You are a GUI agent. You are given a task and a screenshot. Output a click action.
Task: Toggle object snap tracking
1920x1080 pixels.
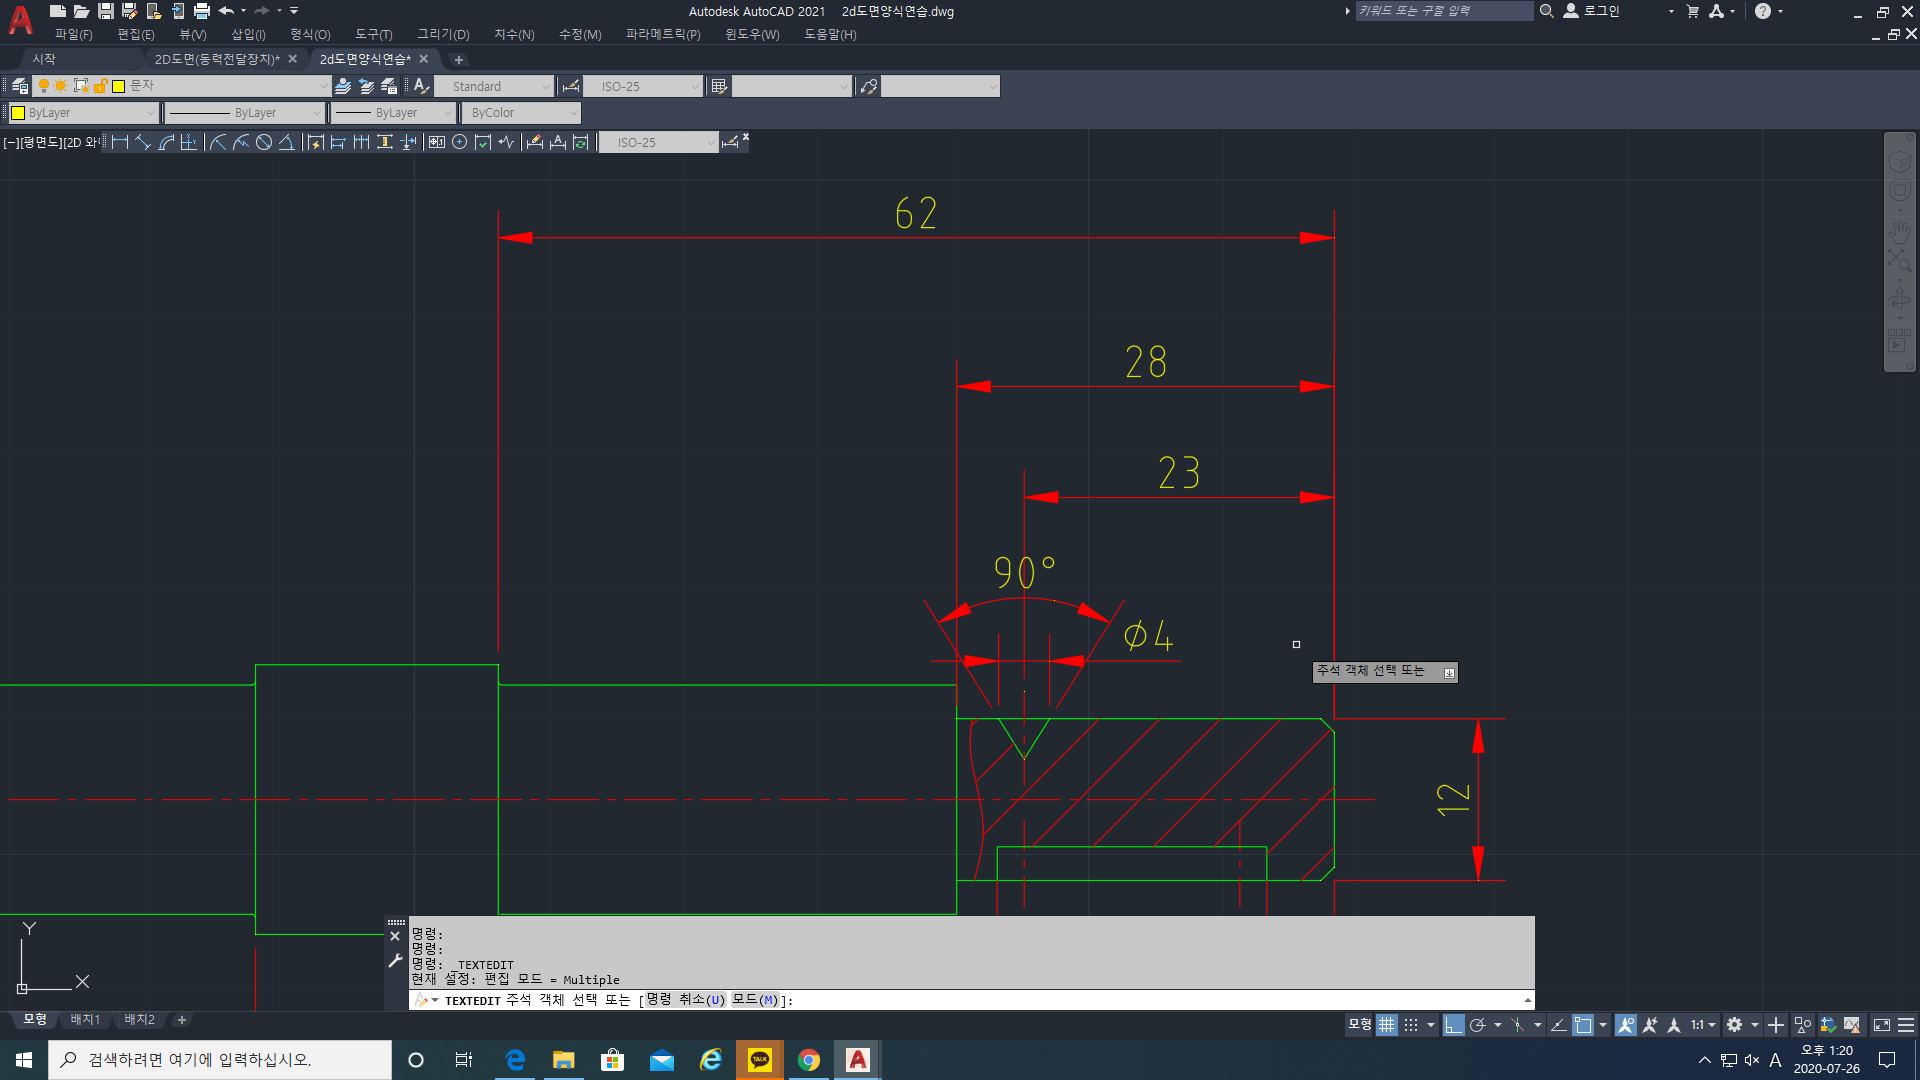click(x=1558, y=1025)
